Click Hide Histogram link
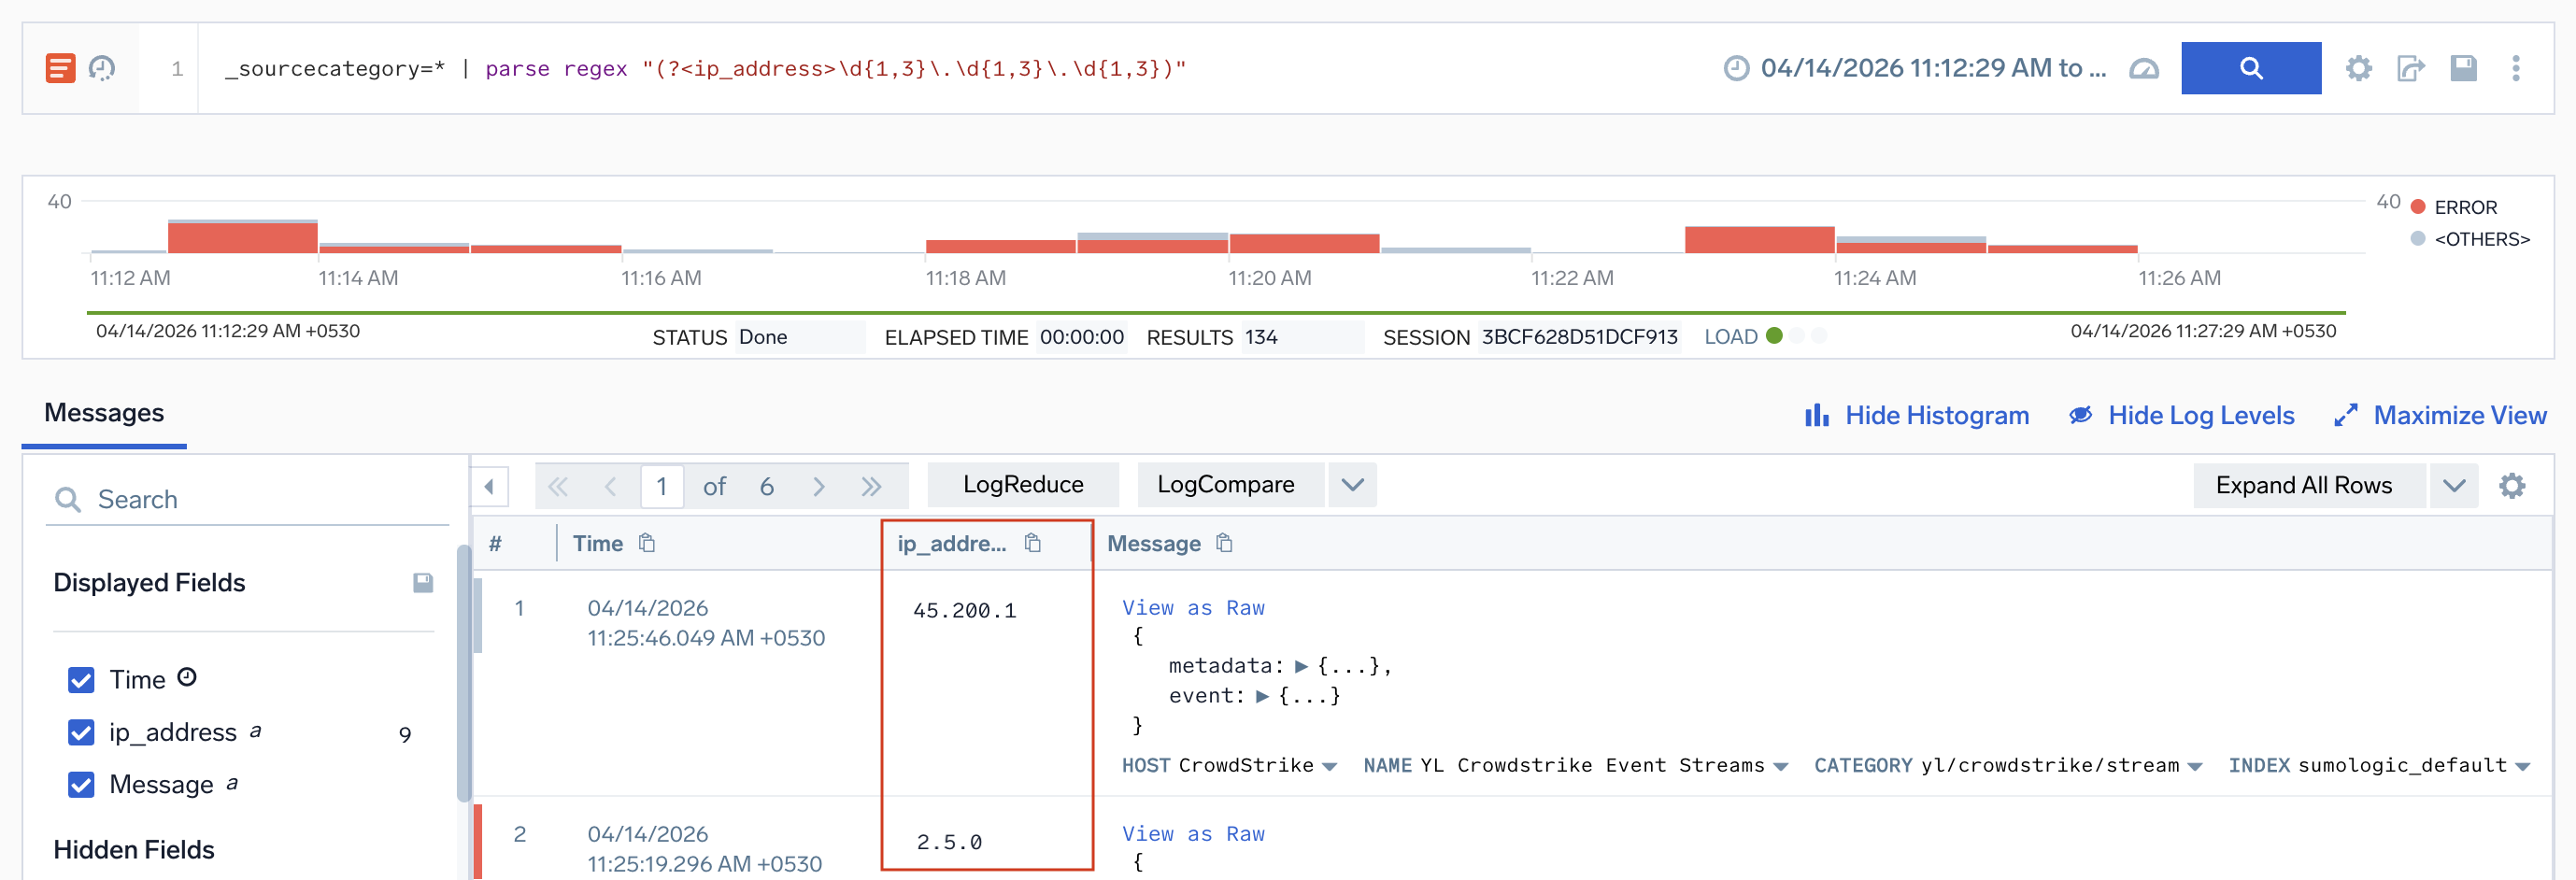 click(1936, 415)
